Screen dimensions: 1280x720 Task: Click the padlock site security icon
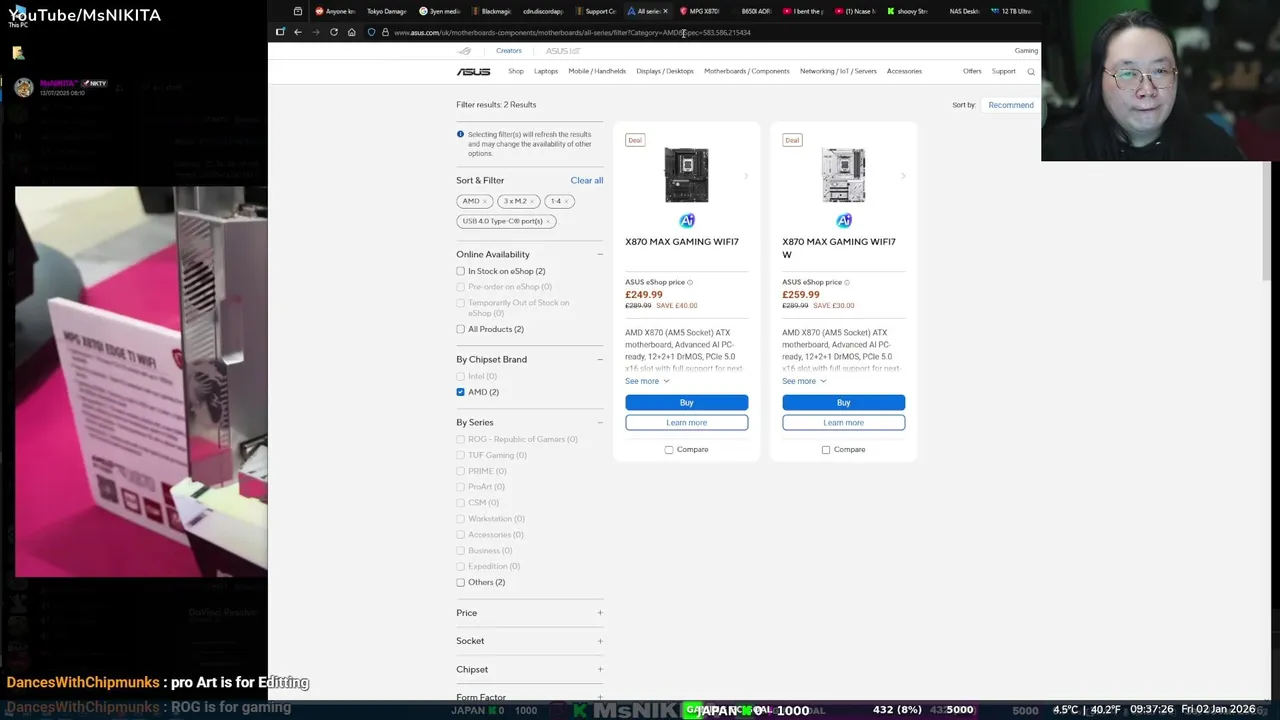pos(385,32)
